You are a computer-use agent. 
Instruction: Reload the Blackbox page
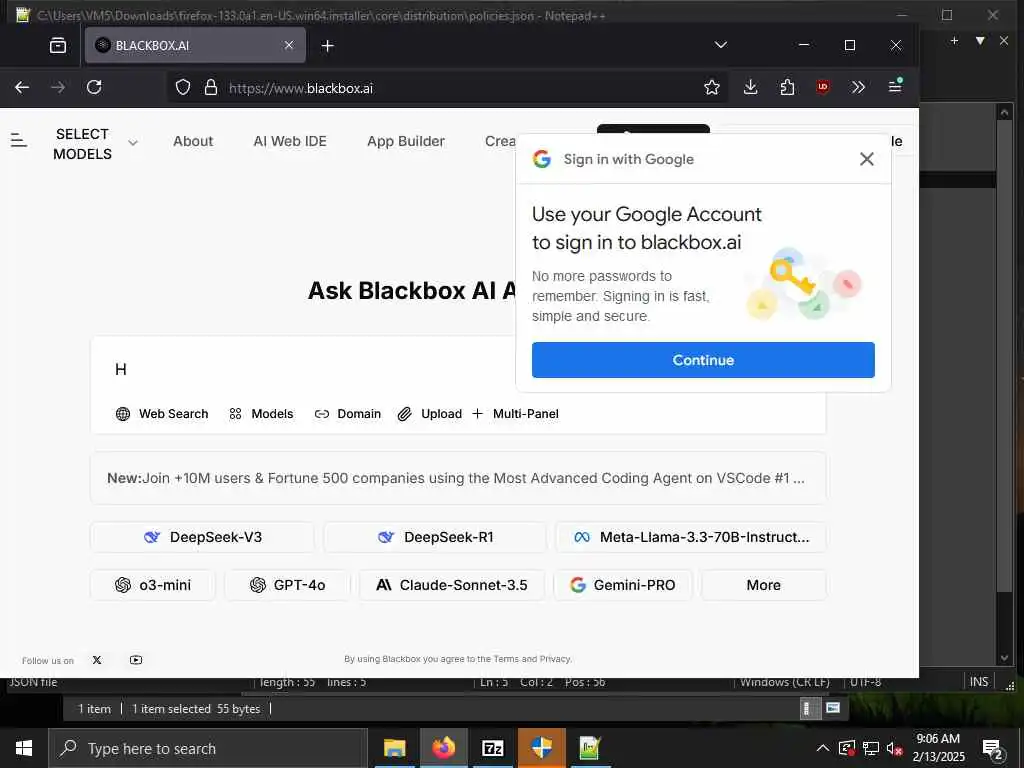[94, 88]
